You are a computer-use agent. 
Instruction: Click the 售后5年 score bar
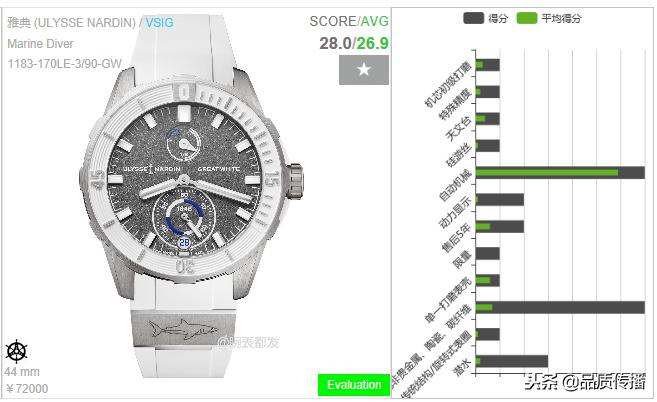point(500,227)
